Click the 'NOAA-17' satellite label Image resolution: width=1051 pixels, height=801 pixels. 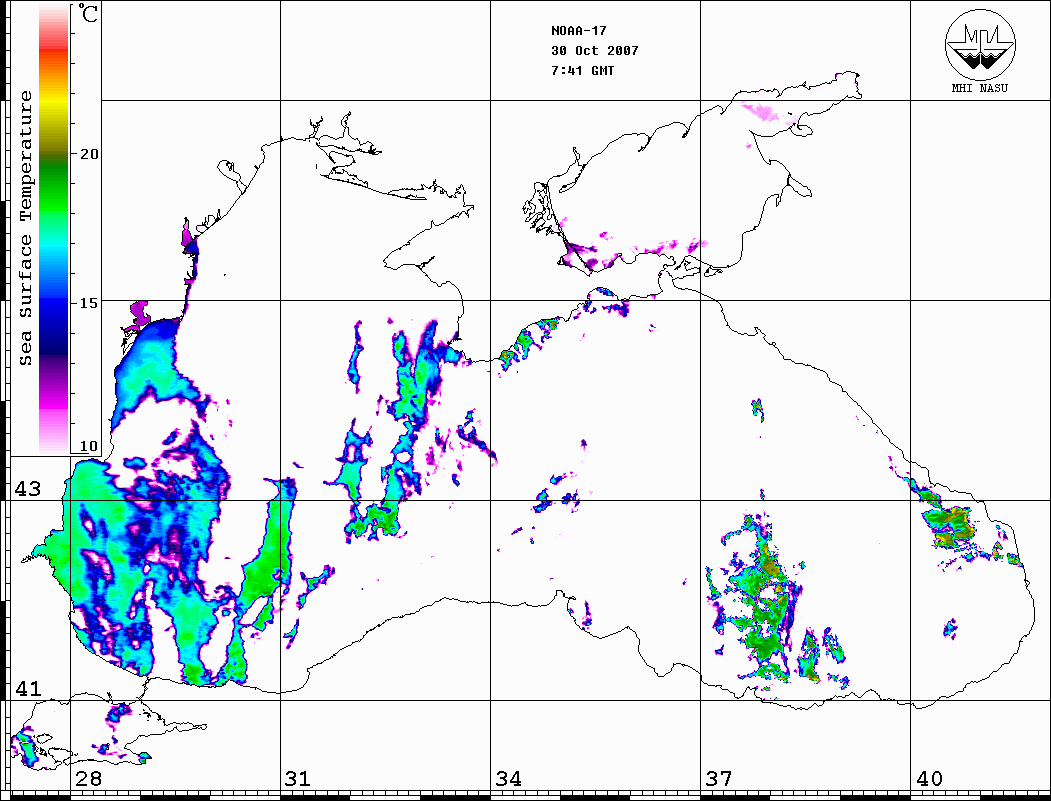(x=578, y=31)
